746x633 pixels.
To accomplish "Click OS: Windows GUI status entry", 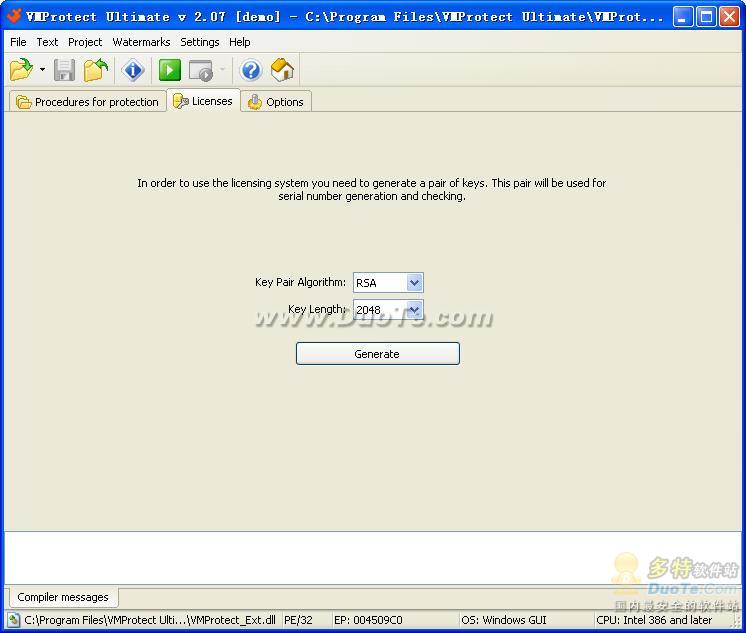I will [x=503, y=620].
